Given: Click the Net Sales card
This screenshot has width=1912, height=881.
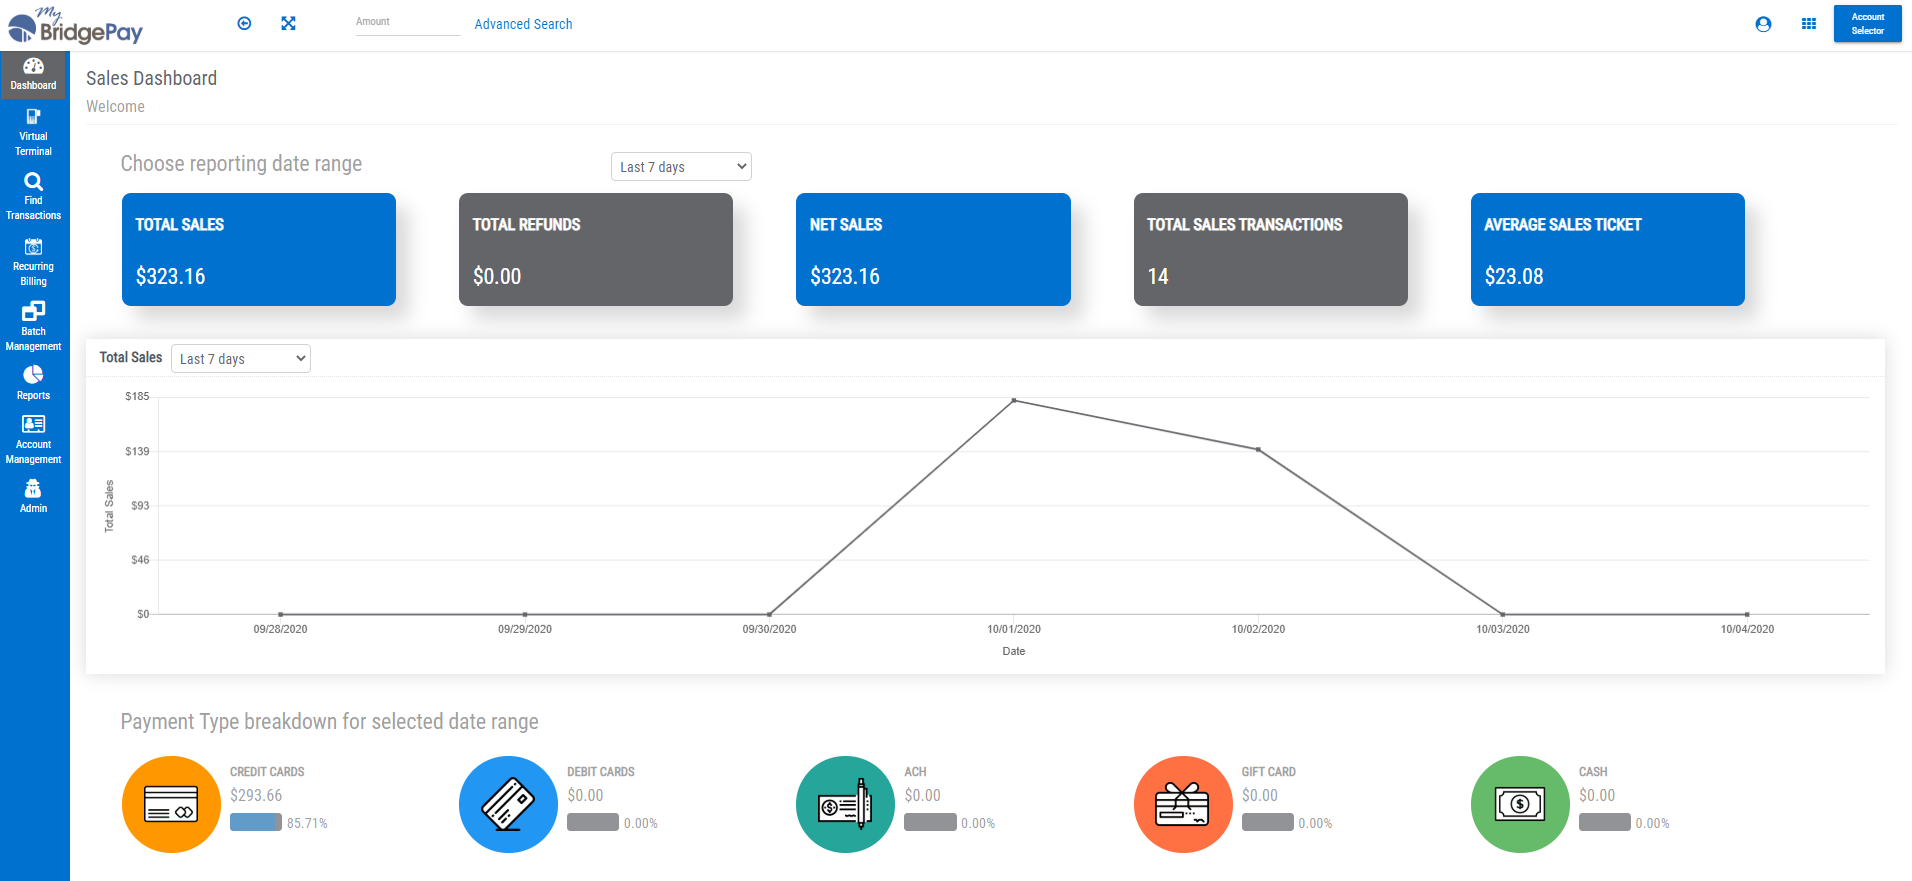Looking at the screenshot, I should coord(933,250).
